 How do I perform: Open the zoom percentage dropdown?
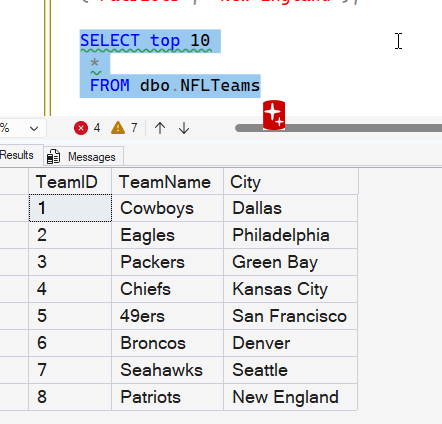[x=34, y=128]
